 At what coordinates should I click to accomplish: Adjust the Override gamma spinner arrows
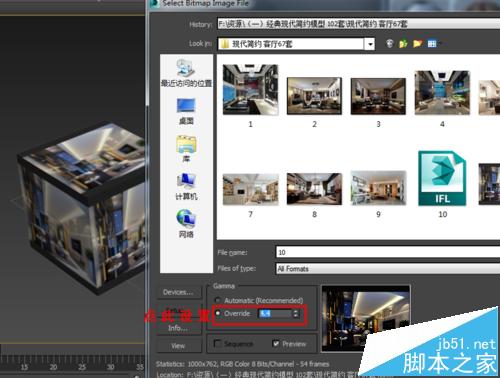[295, 313]
